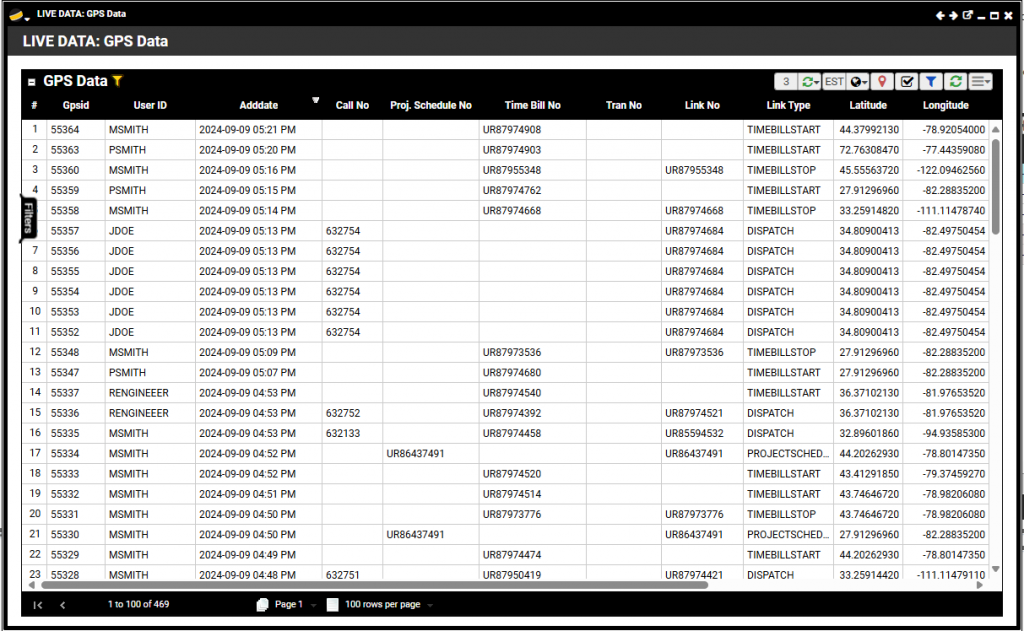Click the blue filter funnel icon
Screen dimensions: 1024x631
pos(930,82)
